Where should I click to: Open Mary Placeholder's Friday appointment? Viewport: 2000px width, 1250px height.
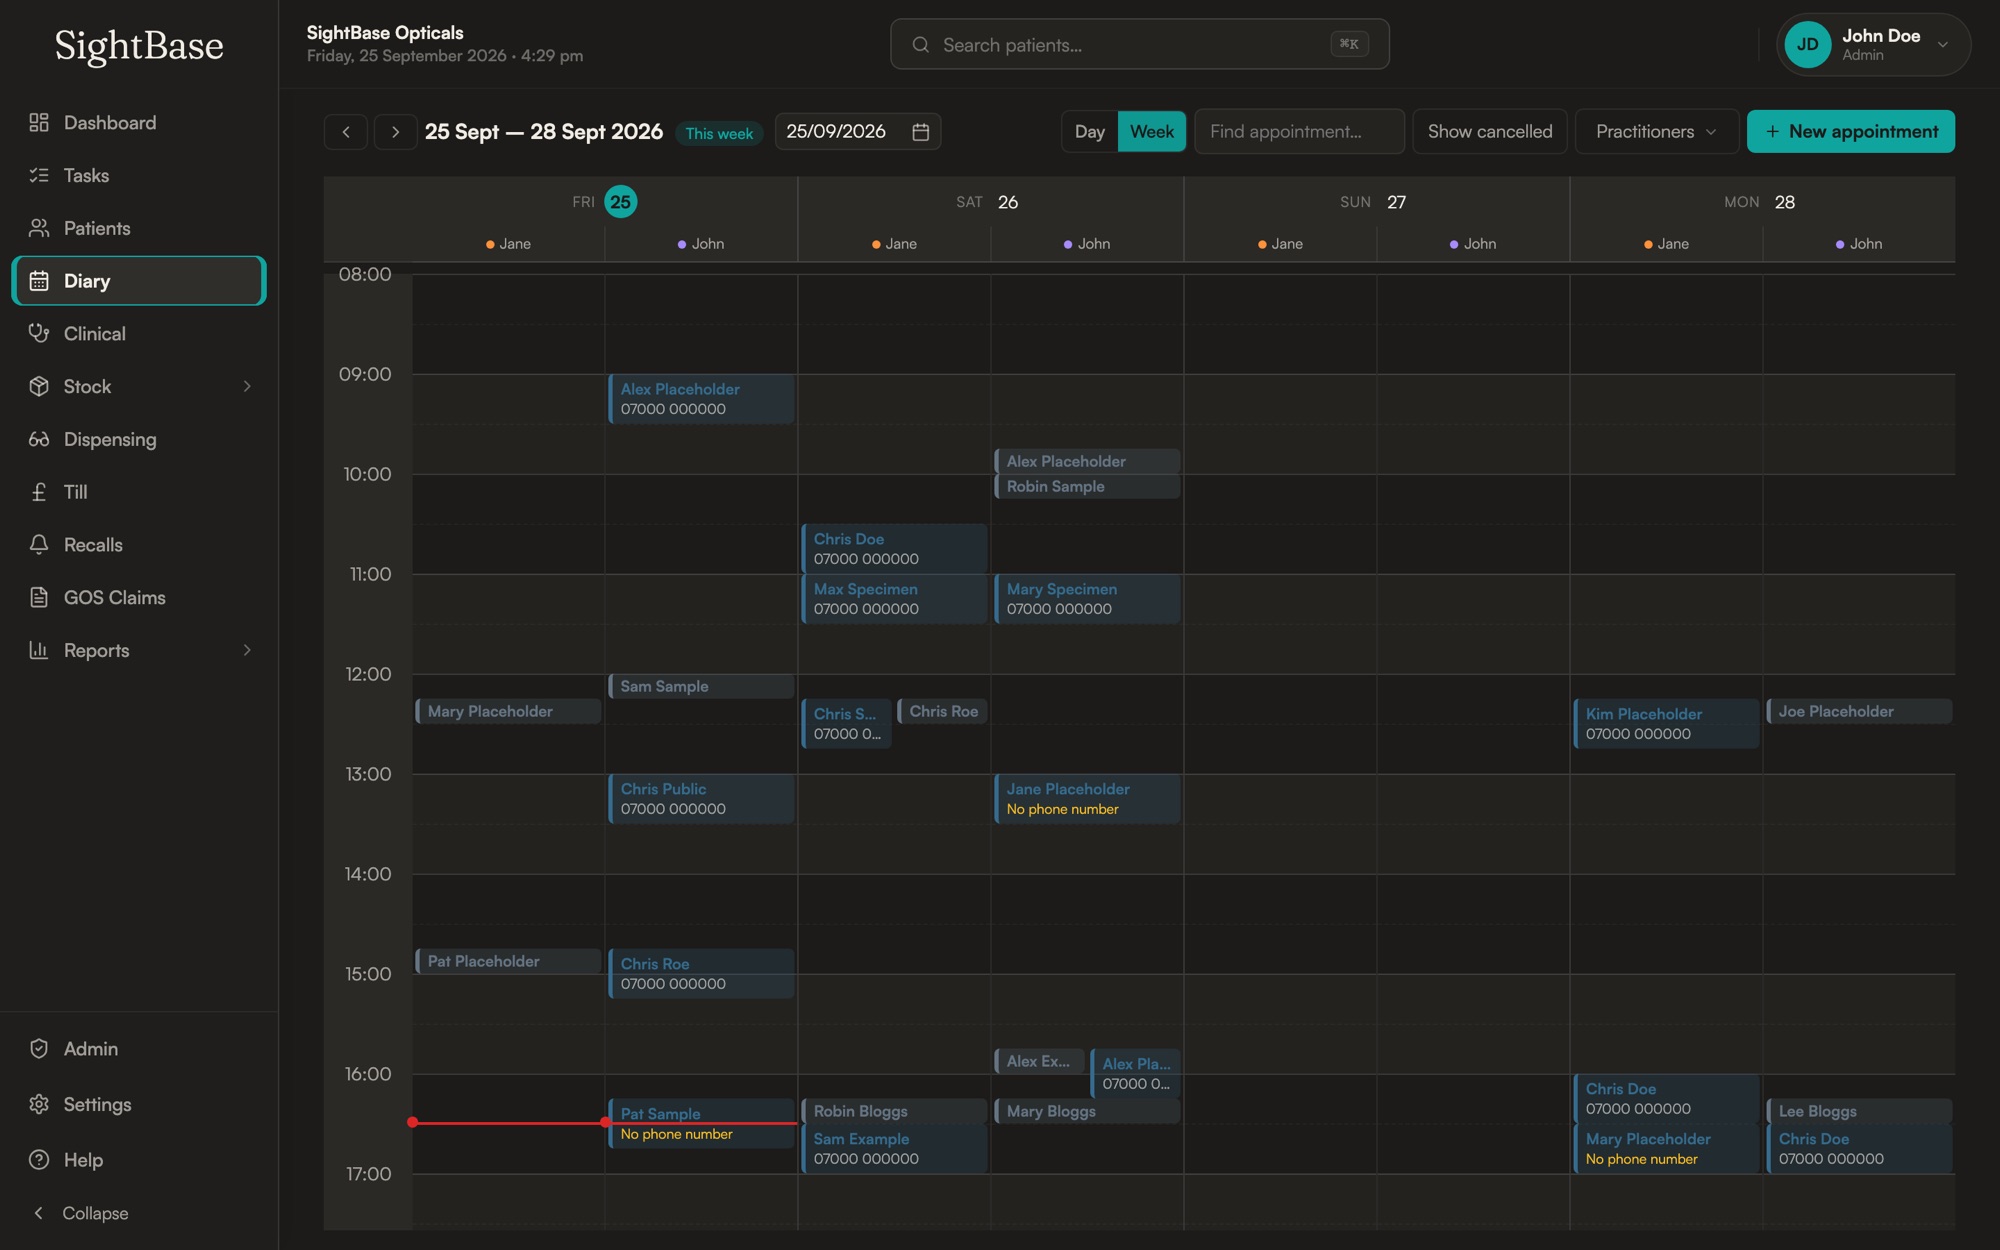[x=508, y=711]
